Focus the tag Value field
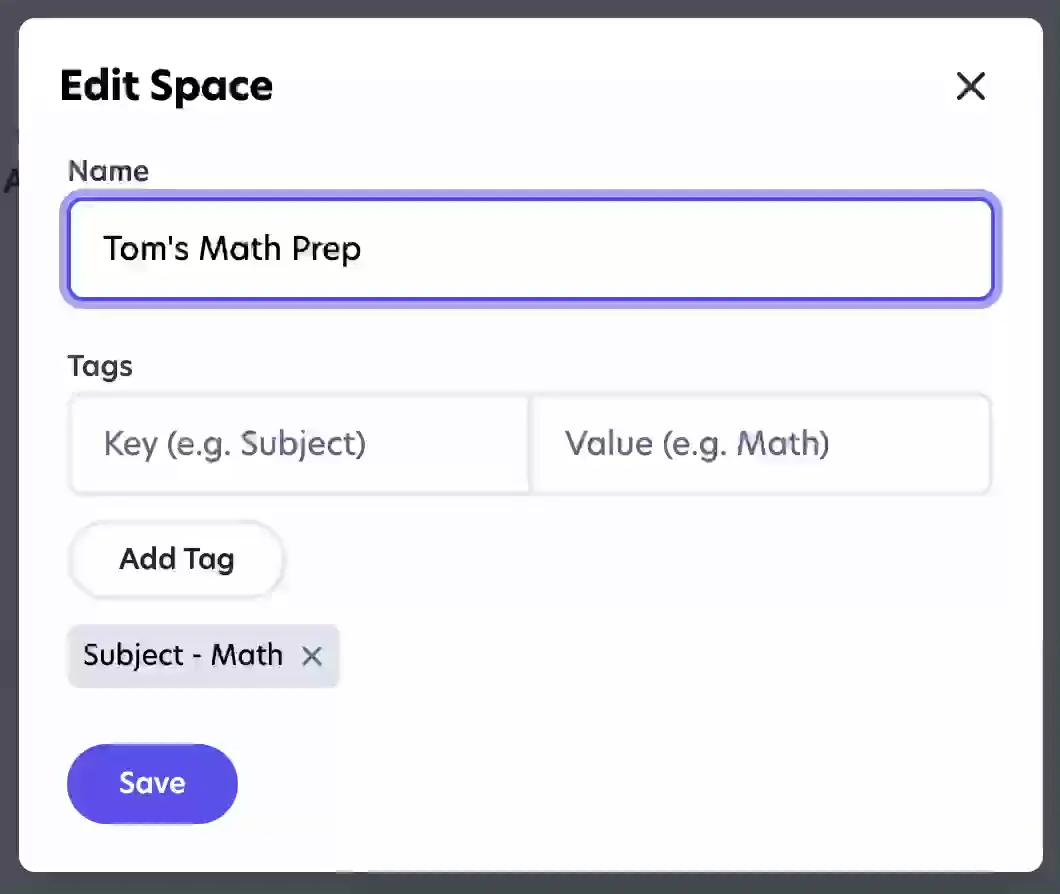This screenshot has width=1060, height=894. (760, 444)
